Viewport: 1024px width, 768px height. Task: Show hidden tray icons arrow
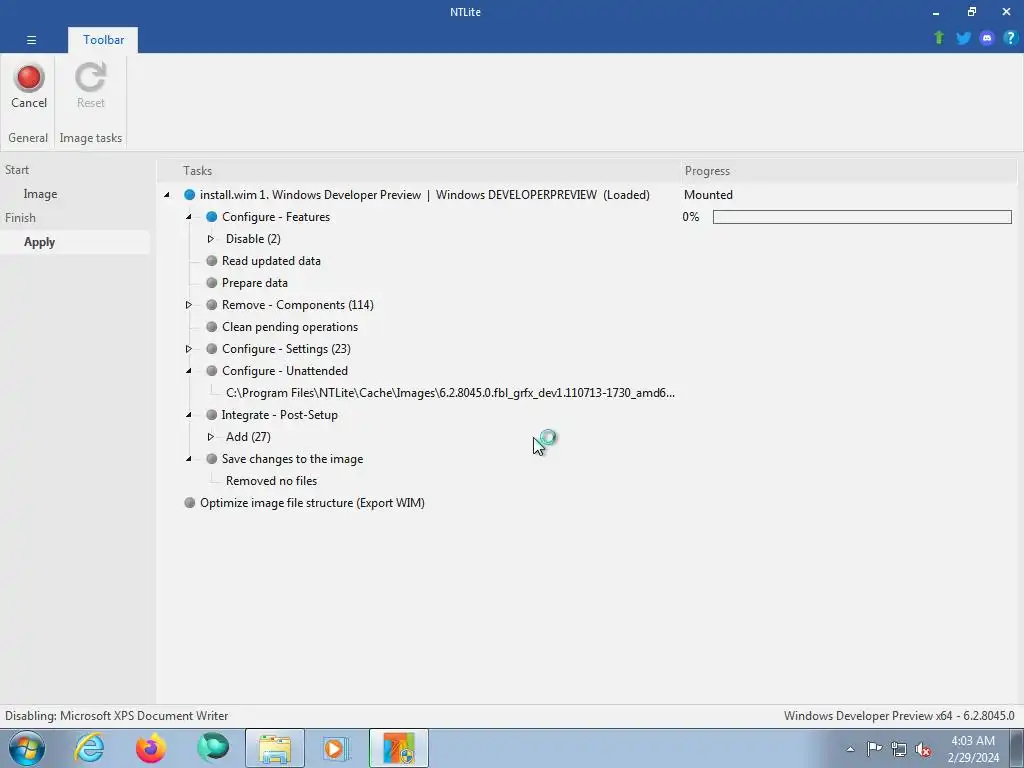850,750
